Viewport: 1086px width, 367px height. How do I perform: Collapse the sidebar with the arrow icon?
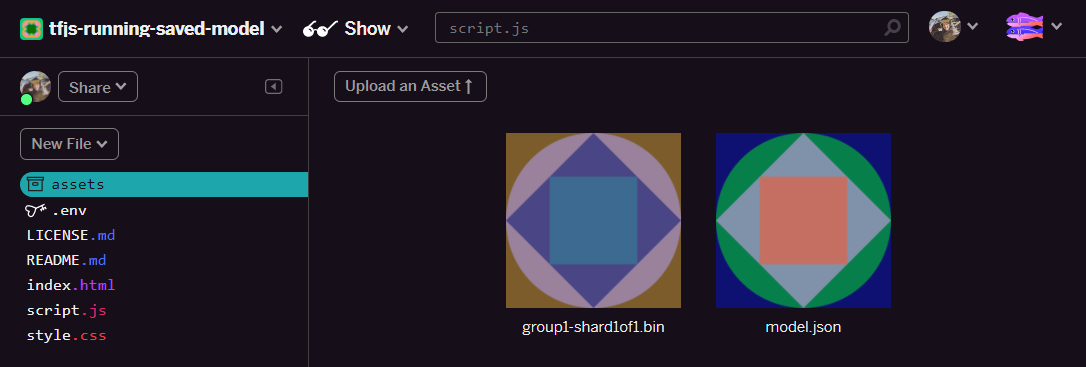(274, 87)
